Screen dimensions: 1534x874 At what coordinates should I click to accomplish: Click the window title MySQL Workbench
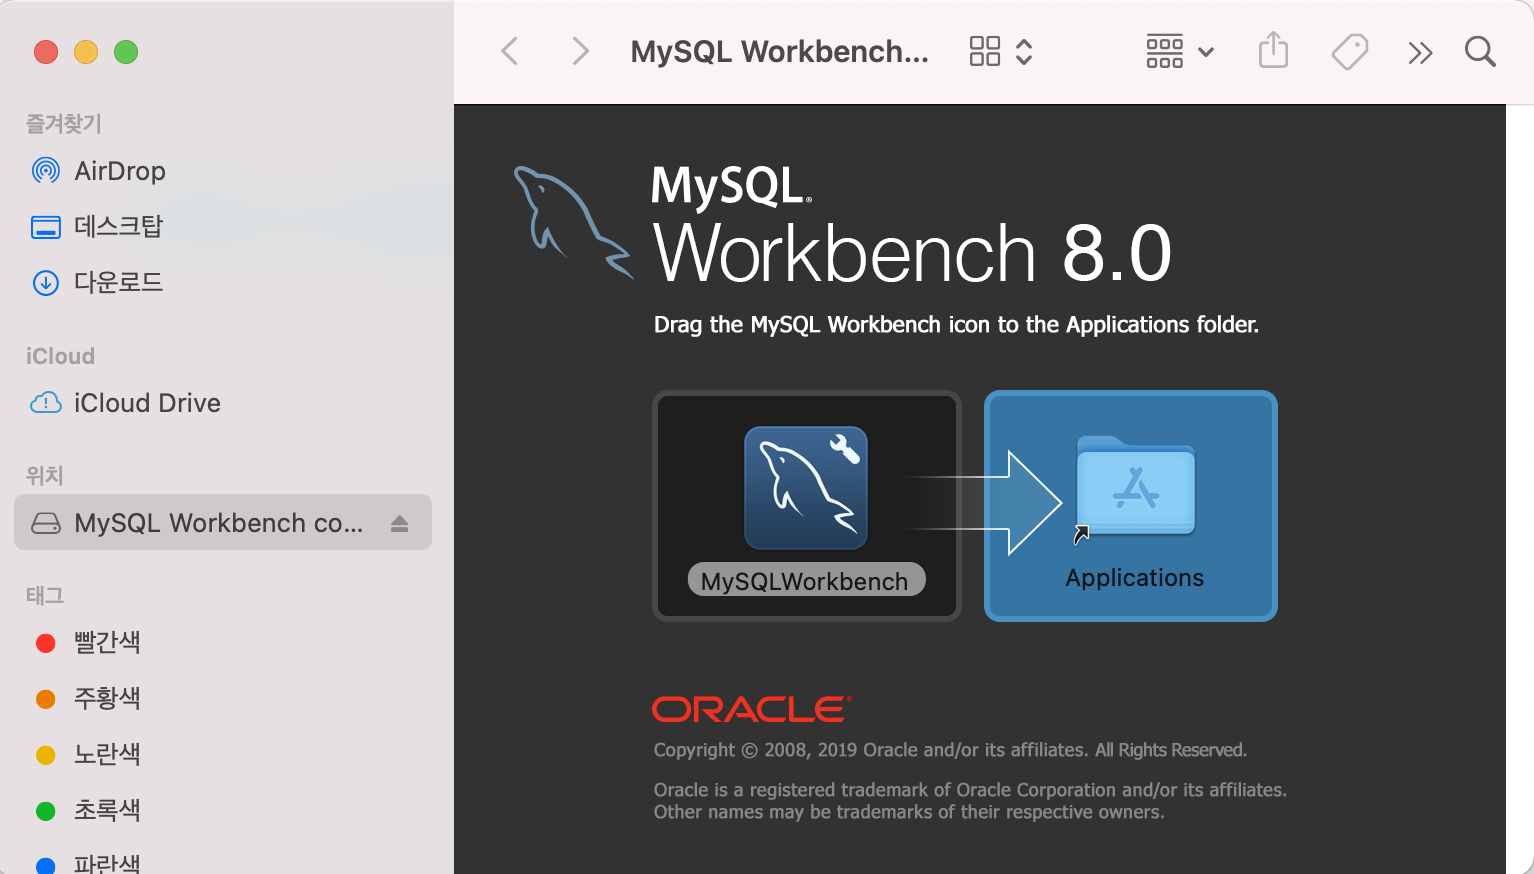(x=780, y=51)
